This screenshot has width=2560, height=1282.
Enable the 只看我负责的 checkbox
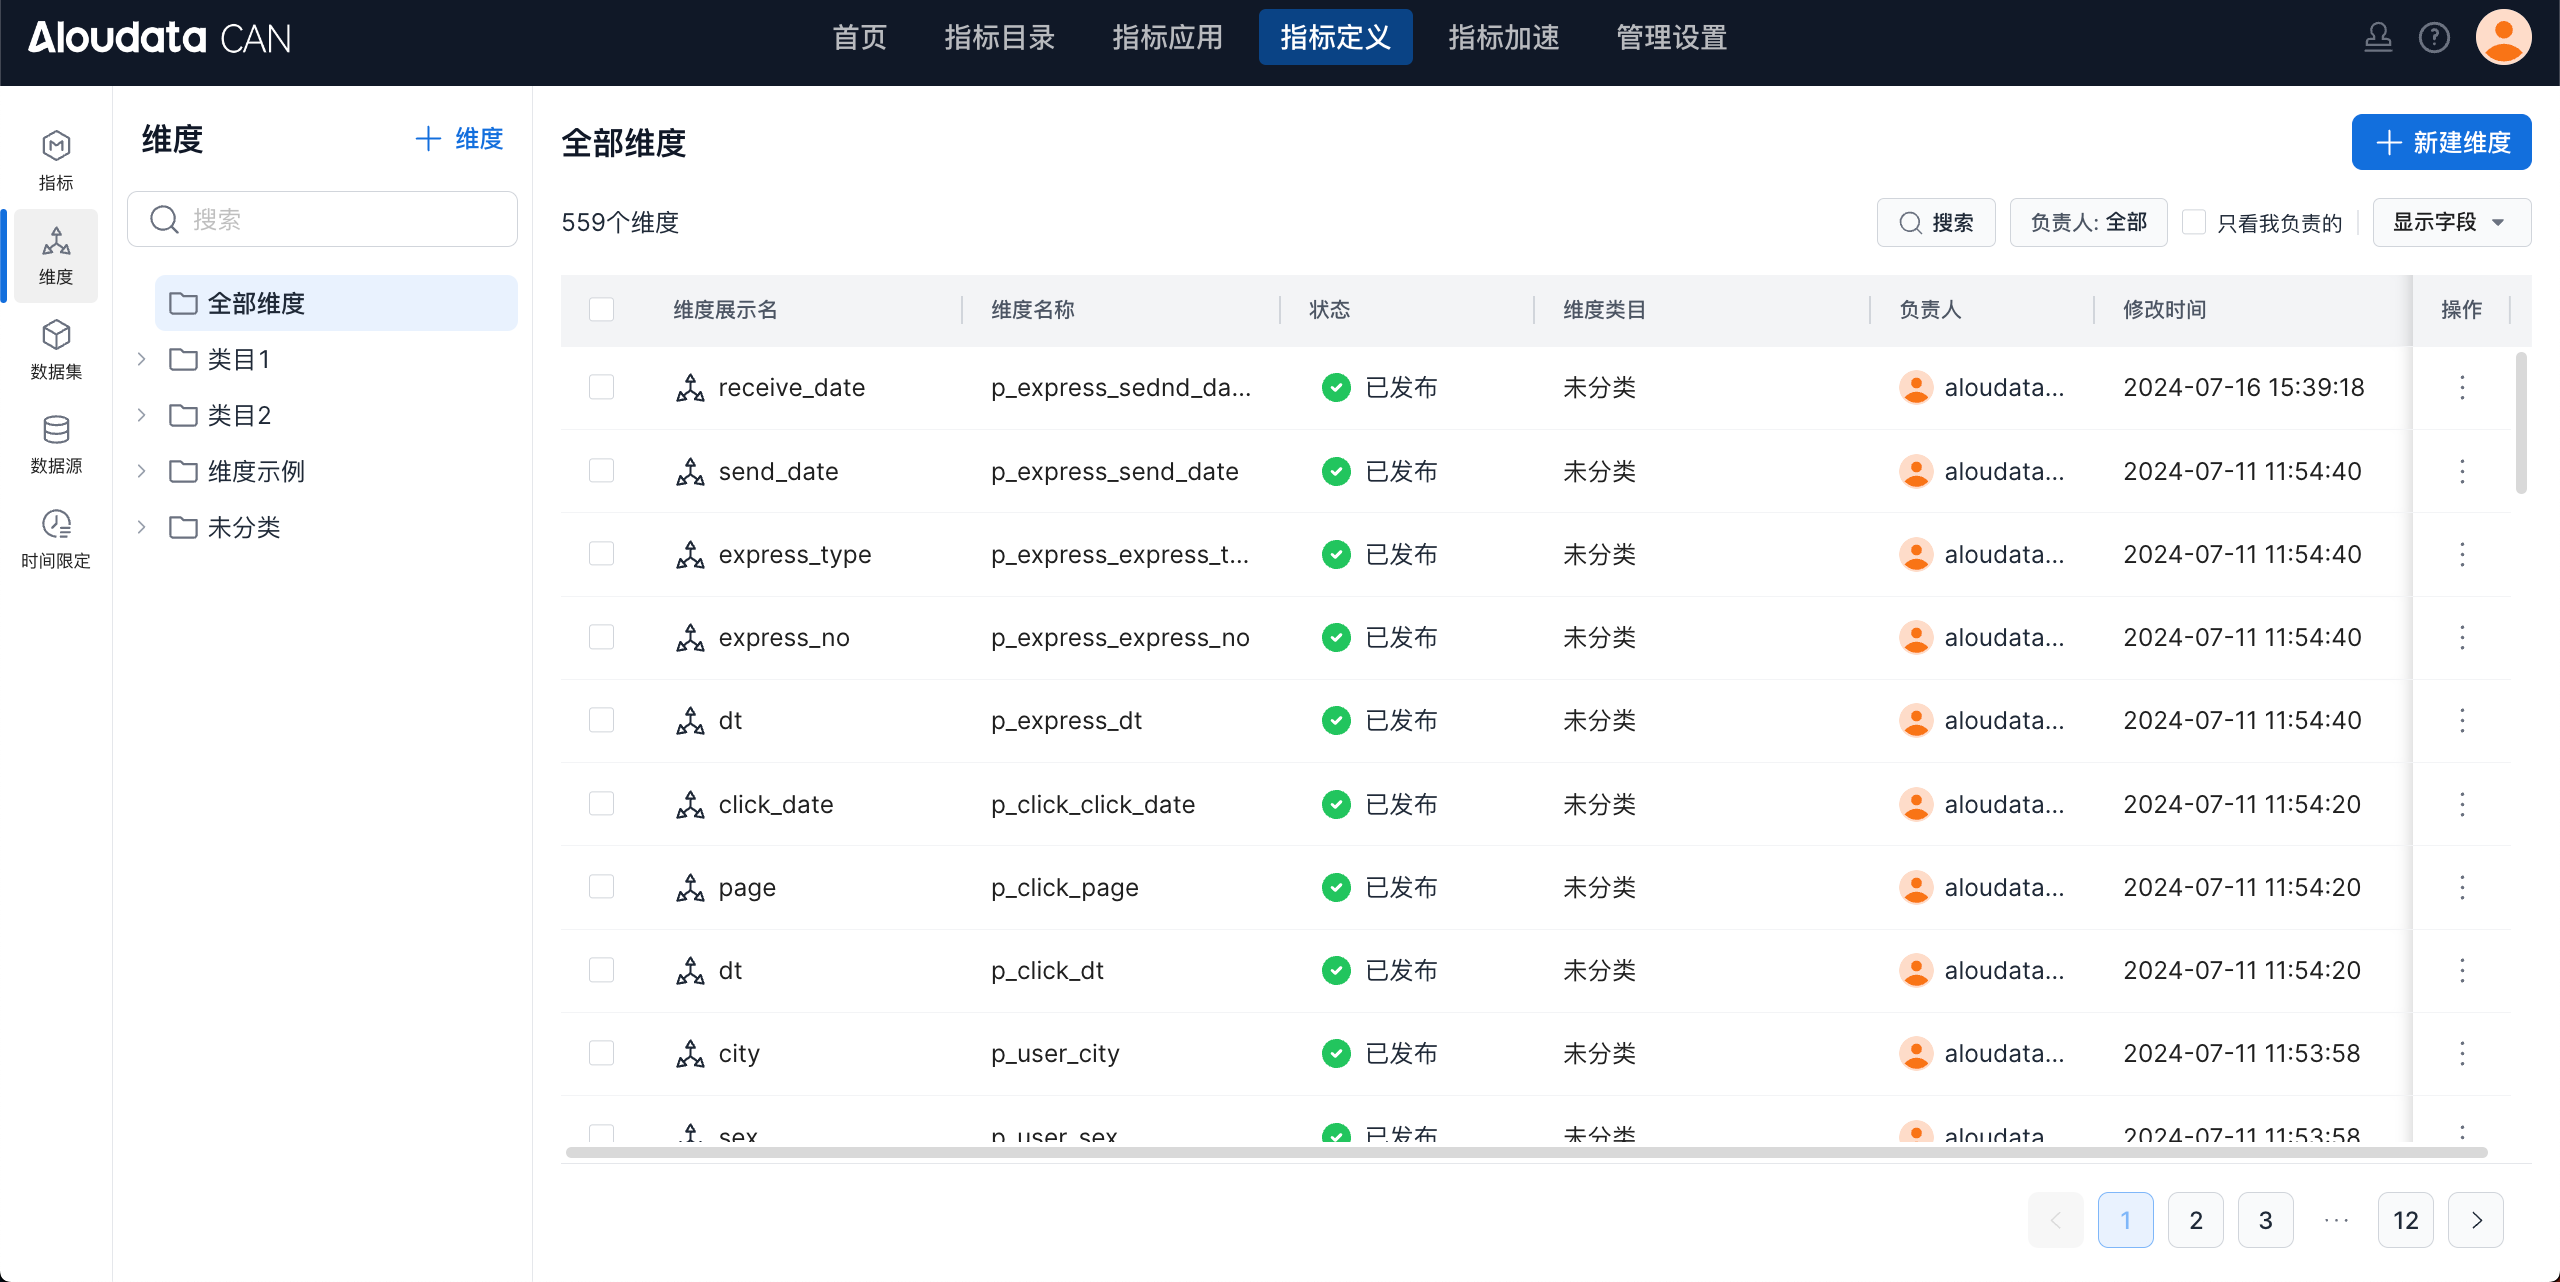click(2194, 222)
